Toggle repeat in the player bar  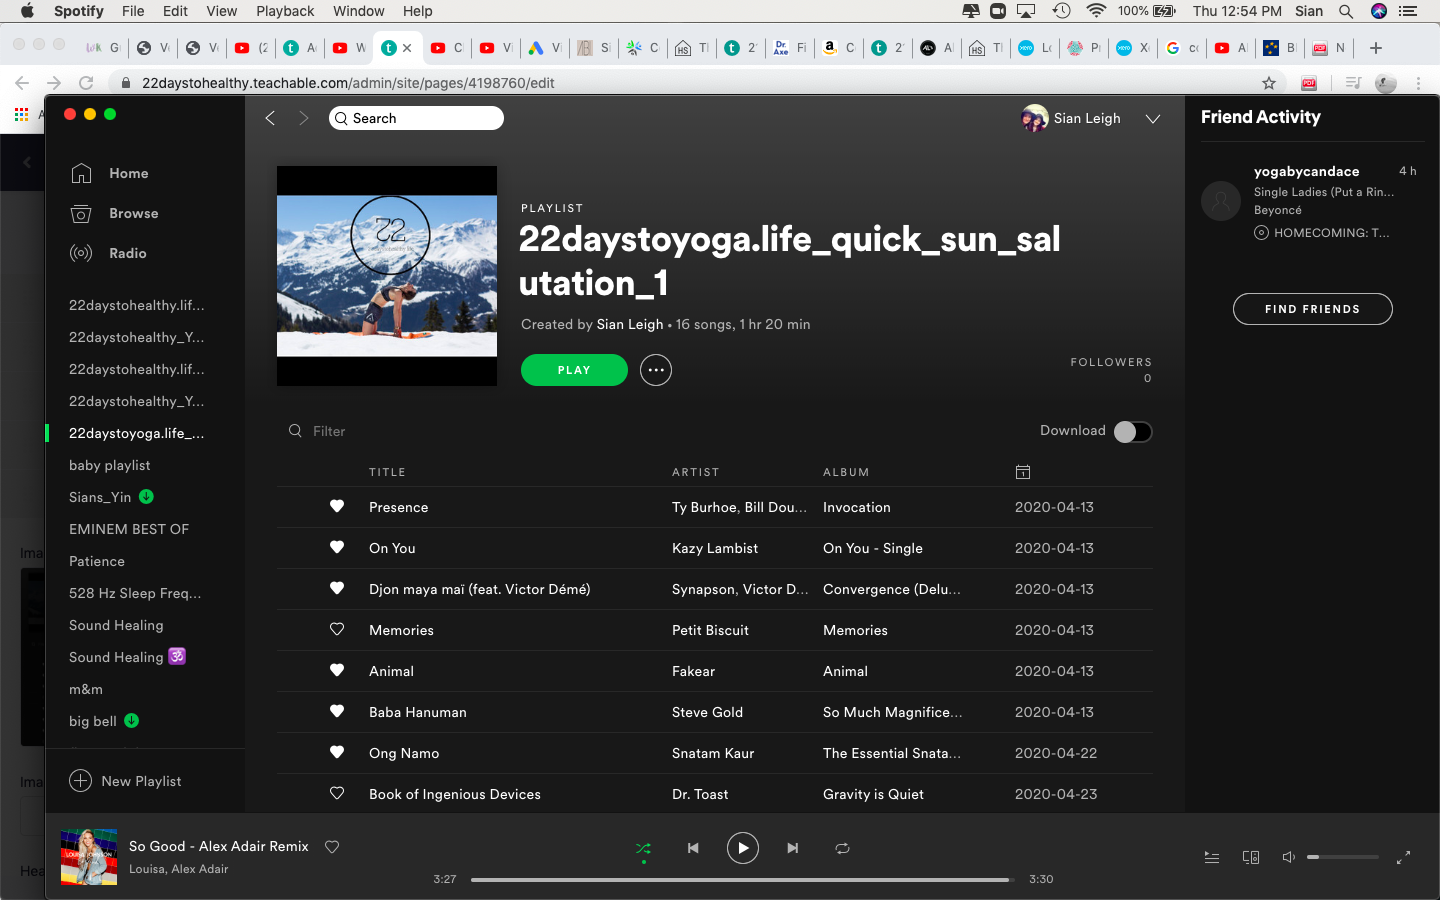pyautogui.click(x=842, y=848)
